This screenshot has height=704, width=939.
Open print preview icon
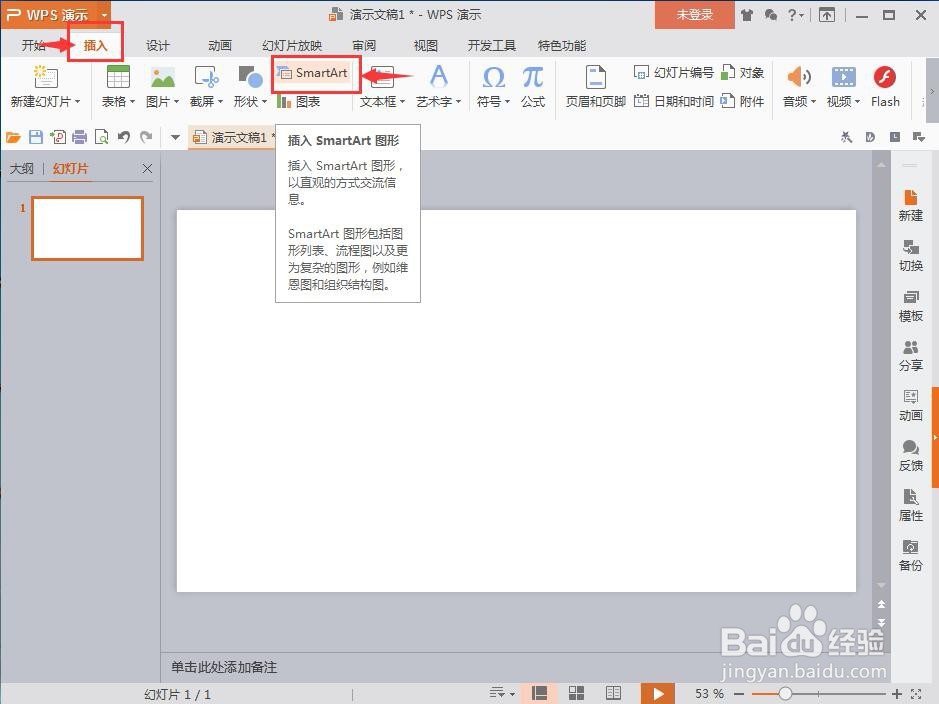102,138
